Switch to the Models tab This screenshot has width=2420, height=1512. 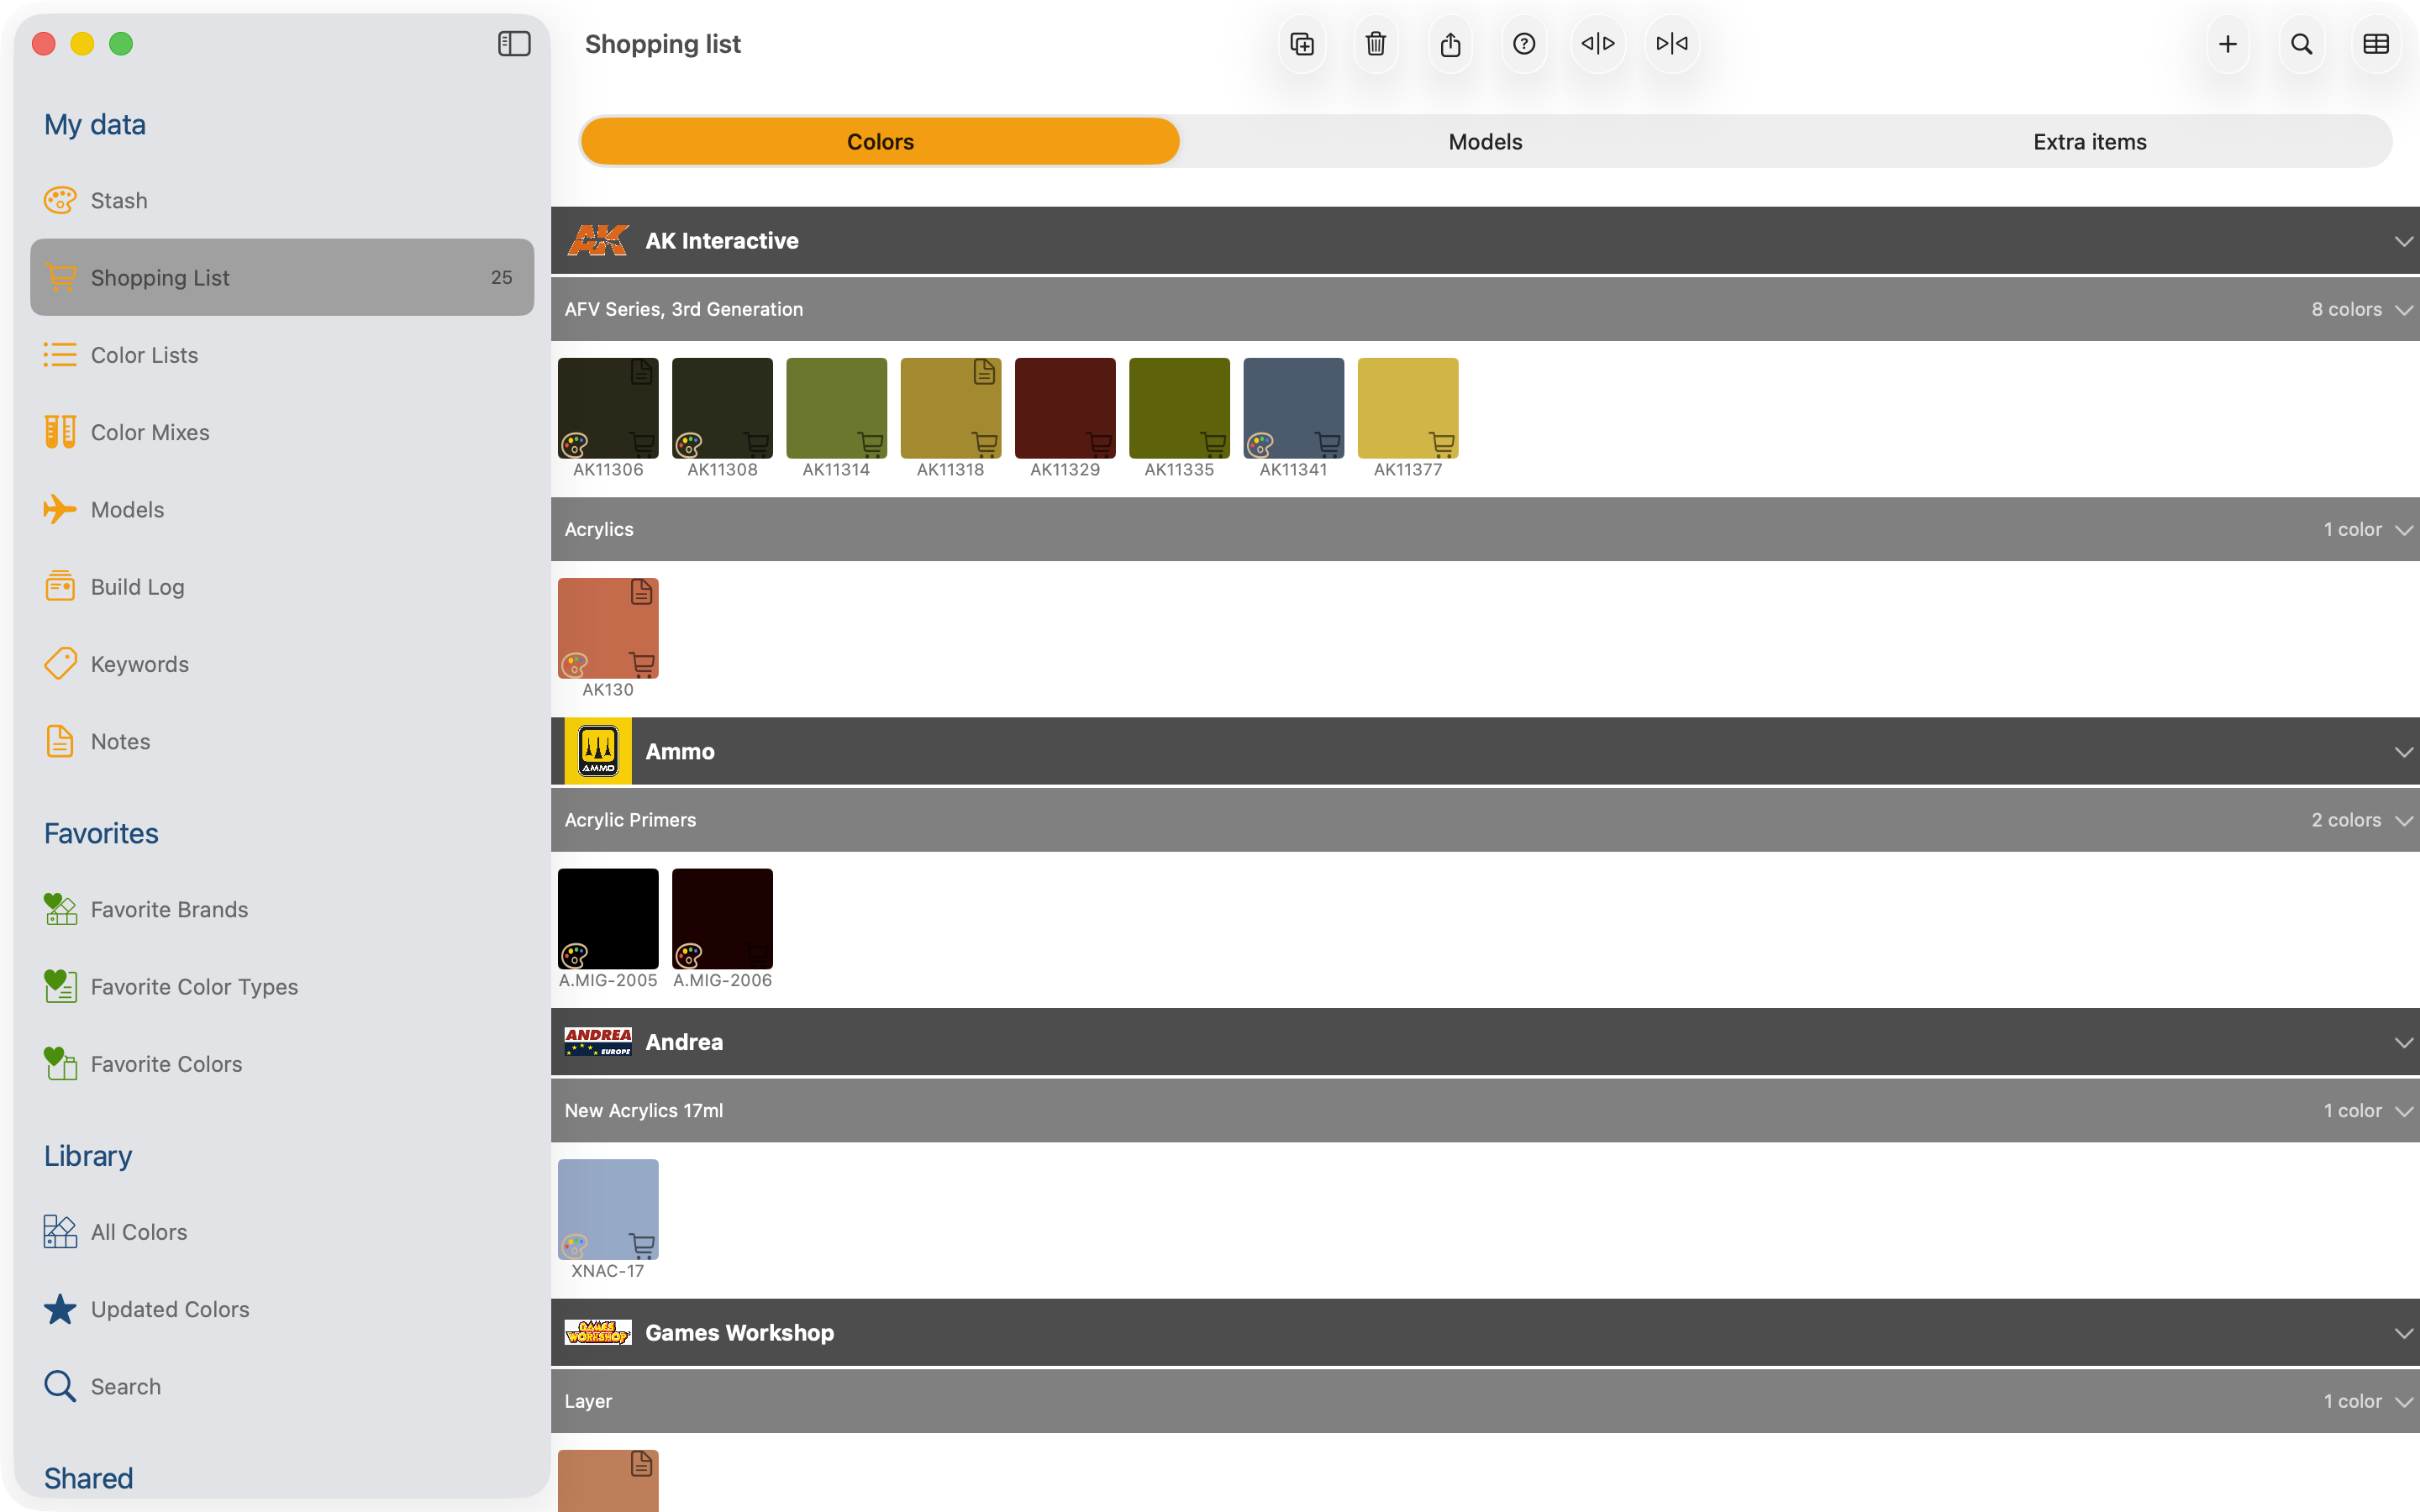tap(1485, 141)
